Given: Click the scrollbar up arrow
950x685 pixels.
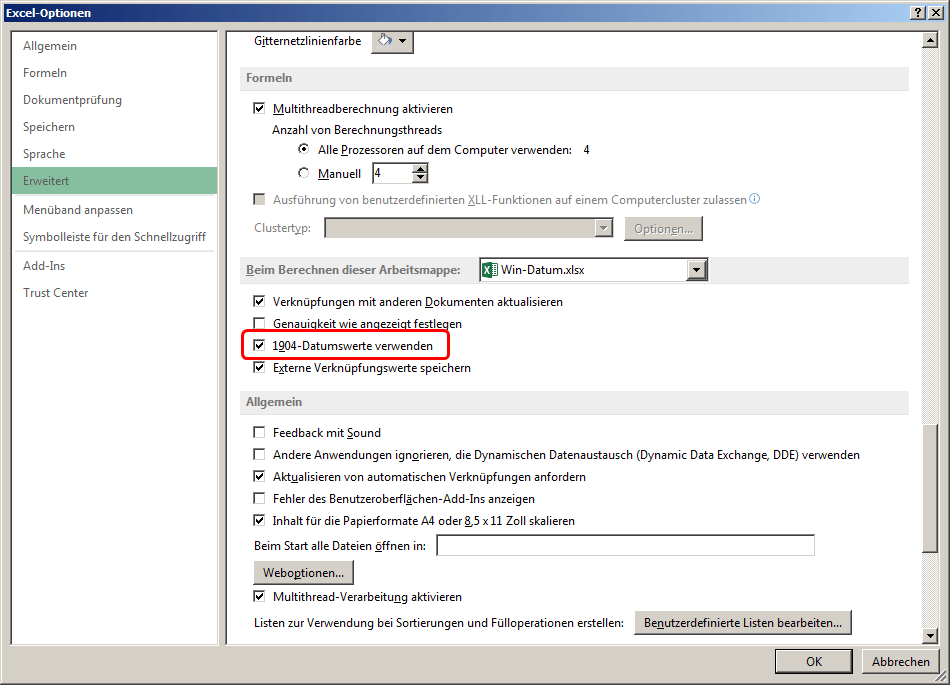Looking at the screenshot, I should [x=930, y=41].
